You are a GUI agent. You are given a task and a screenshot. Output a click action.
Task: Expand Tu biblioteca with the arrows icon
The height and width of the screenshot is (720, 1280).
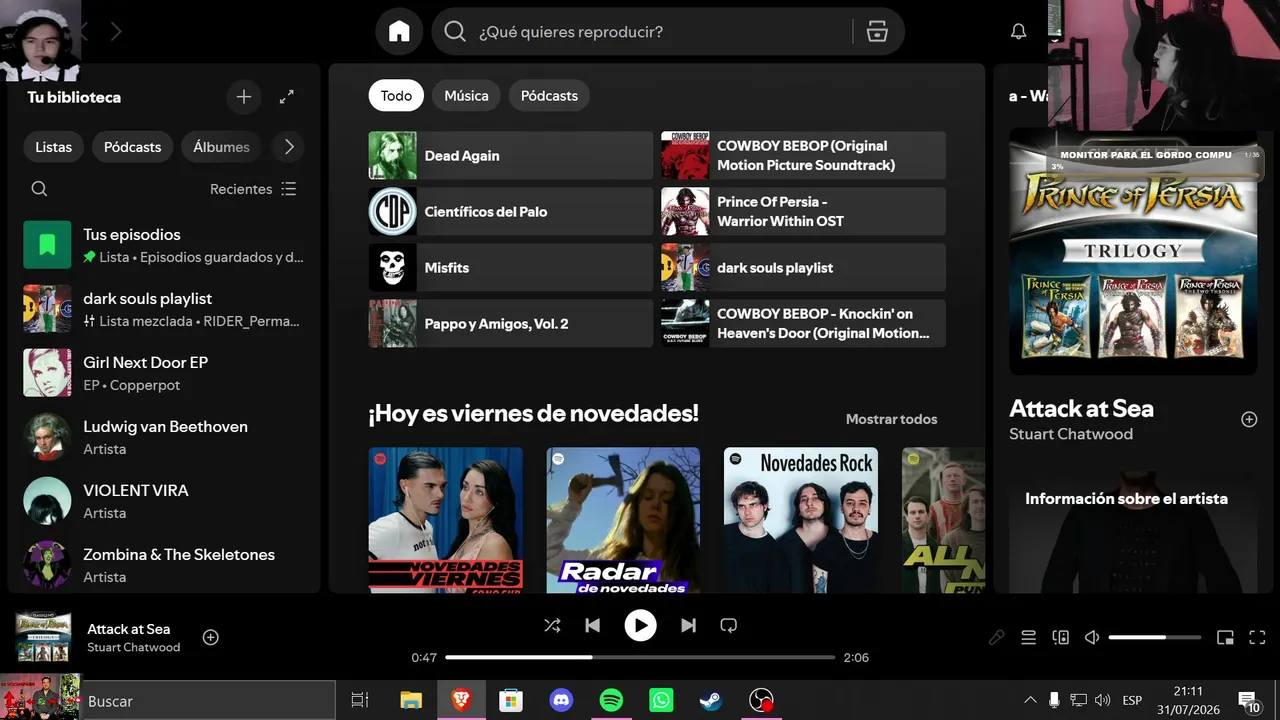point(287,97)
